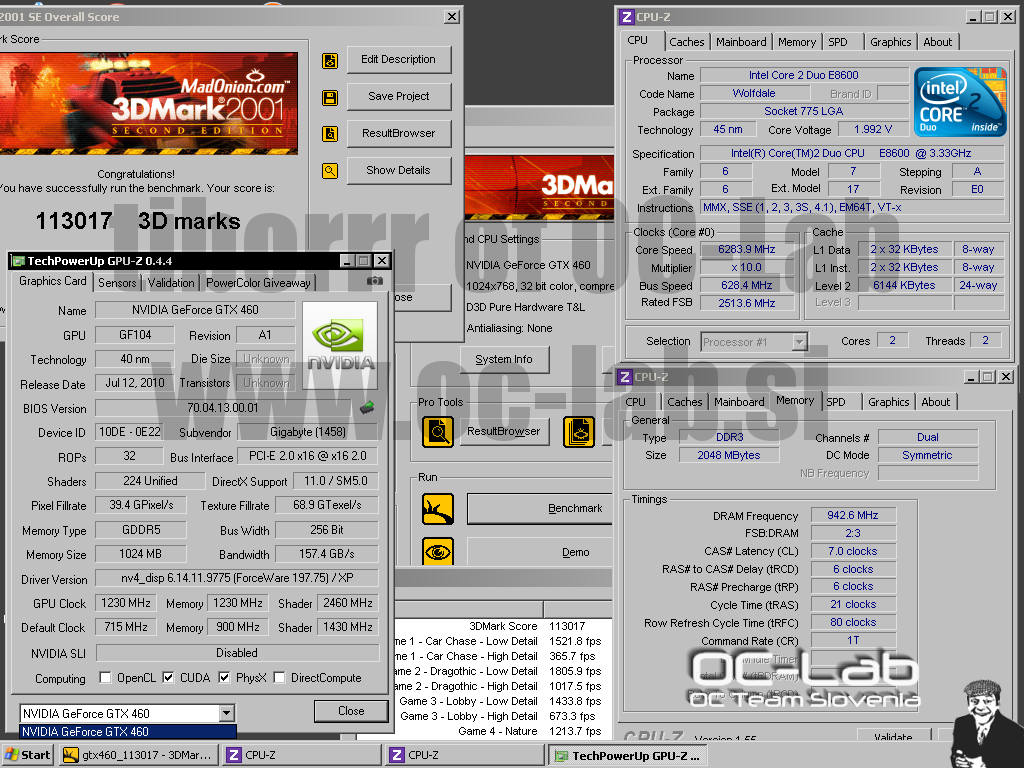This screenshot has width=1024, height=768.
Task: Click the Benchmark run icon in 3DMark
Action: tap(438, 509)
